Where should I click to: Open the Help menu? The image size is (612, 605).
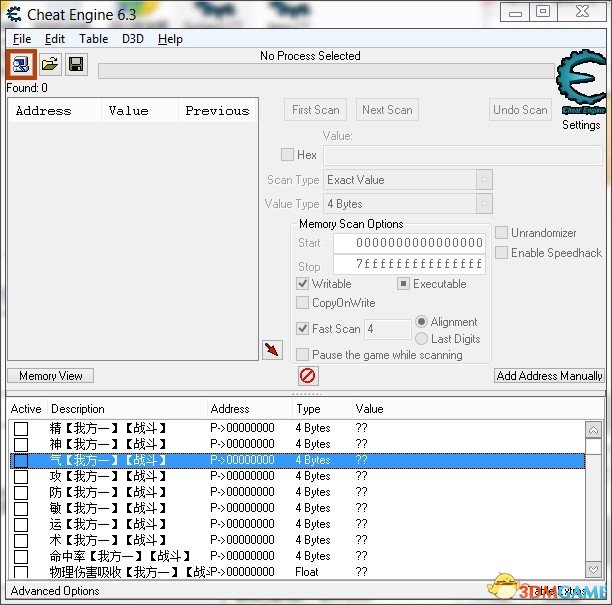click(x=170, y=39)
